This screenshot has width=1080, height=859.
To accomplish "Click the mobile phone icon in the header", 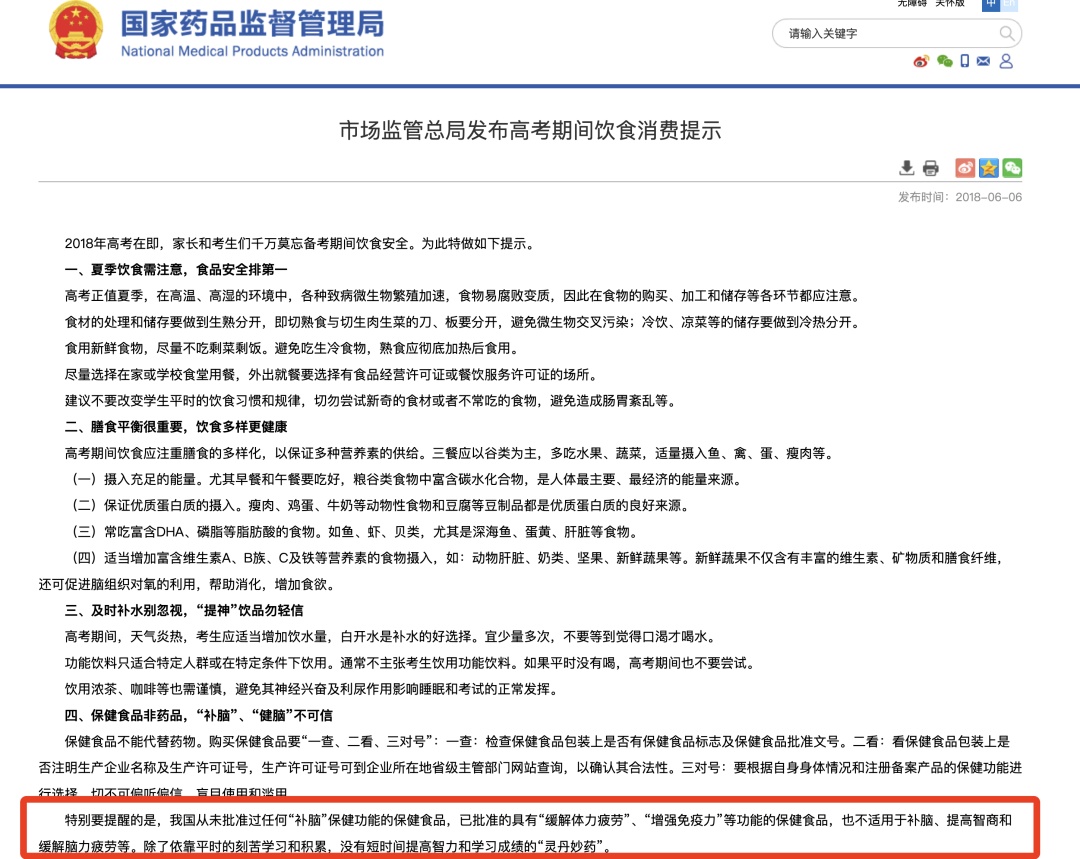I will [x=965, y=61].
